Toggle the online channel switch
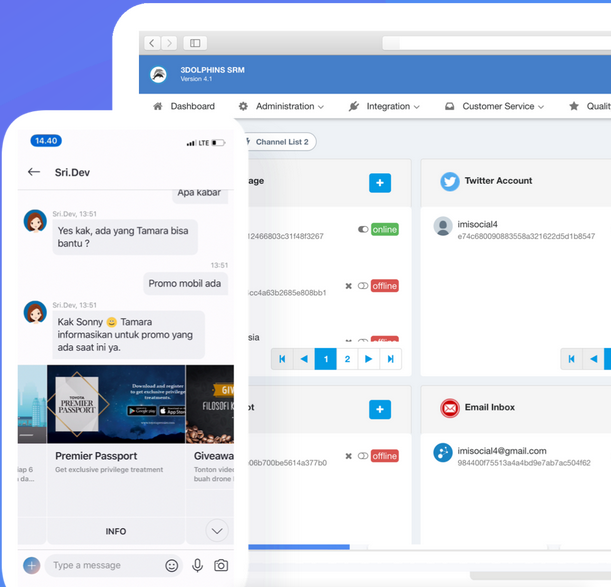 (x=363, y=229)
